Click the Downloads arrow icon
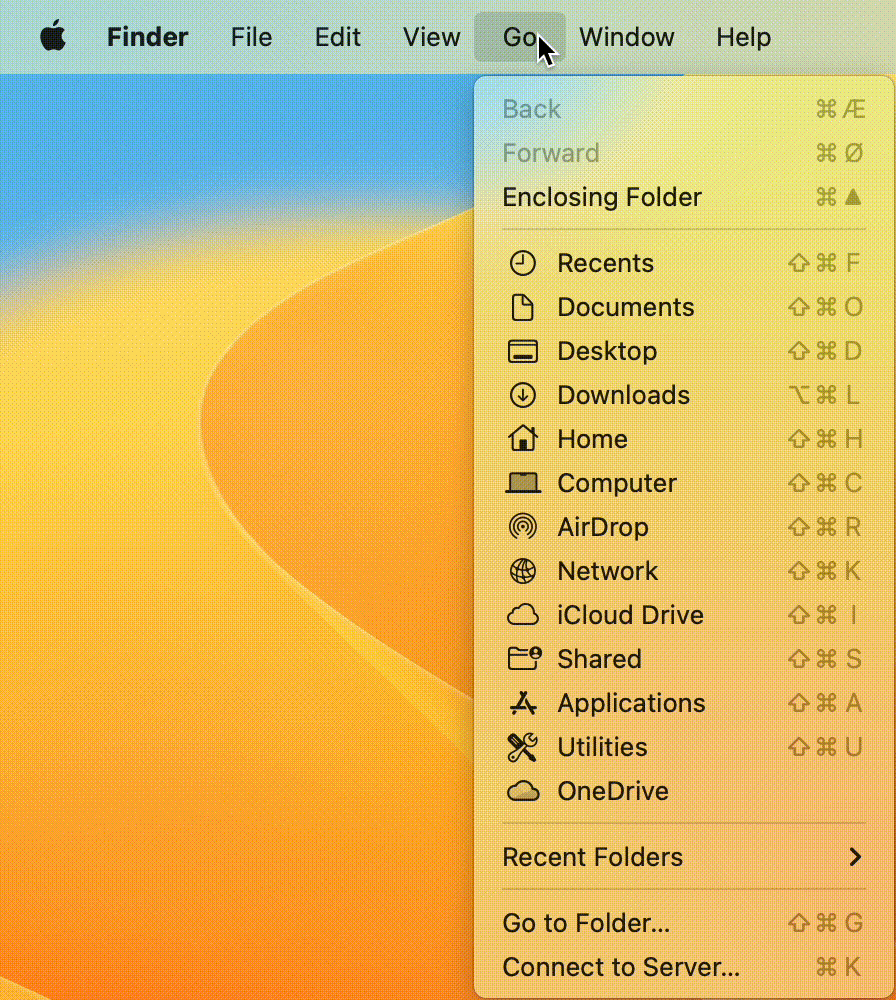Image resolution: width=896 pixels, height=1000 pixels. coord(522,395)
